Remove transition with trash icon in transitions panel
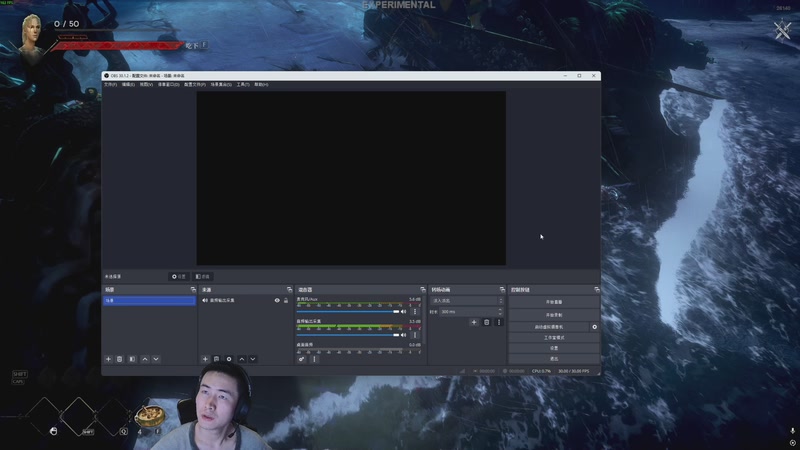The image size is (800, 450). point(487,322)
